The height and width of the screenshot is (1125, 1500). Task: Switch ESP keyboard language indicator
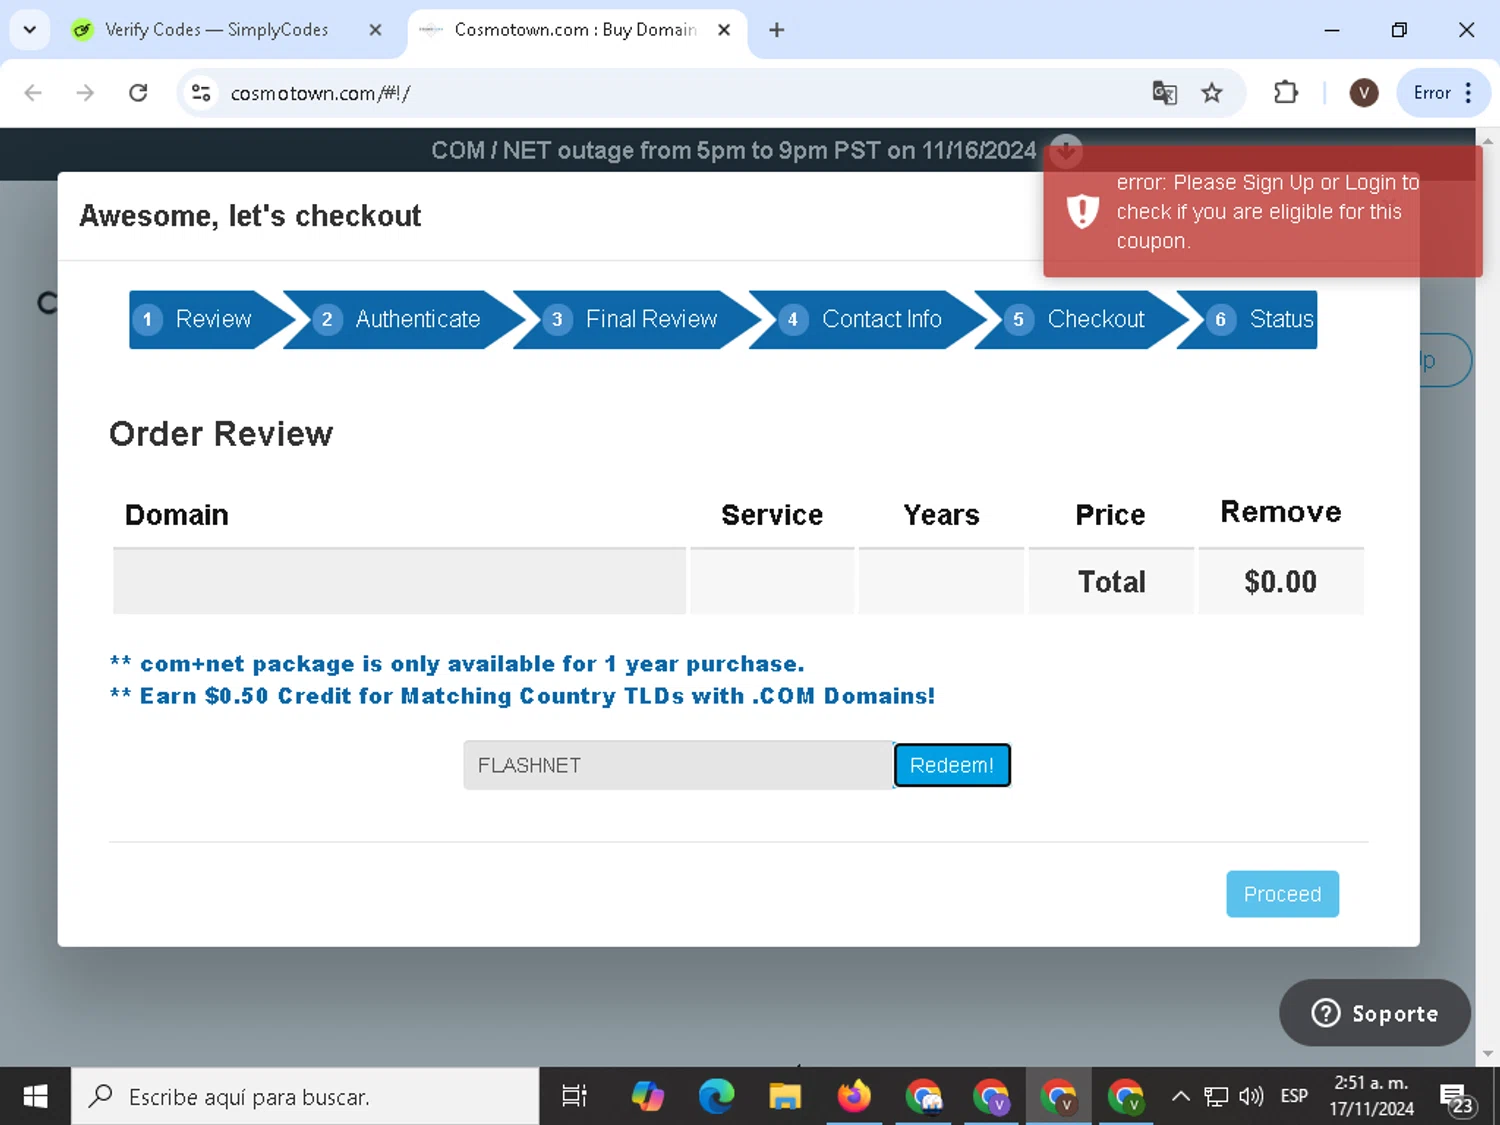pos(1294,1097)
